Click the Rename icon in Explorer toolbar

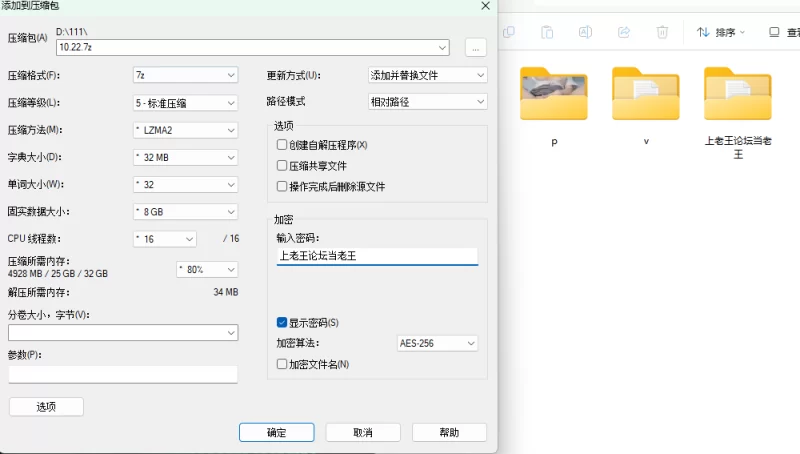[x=585, y=32]
